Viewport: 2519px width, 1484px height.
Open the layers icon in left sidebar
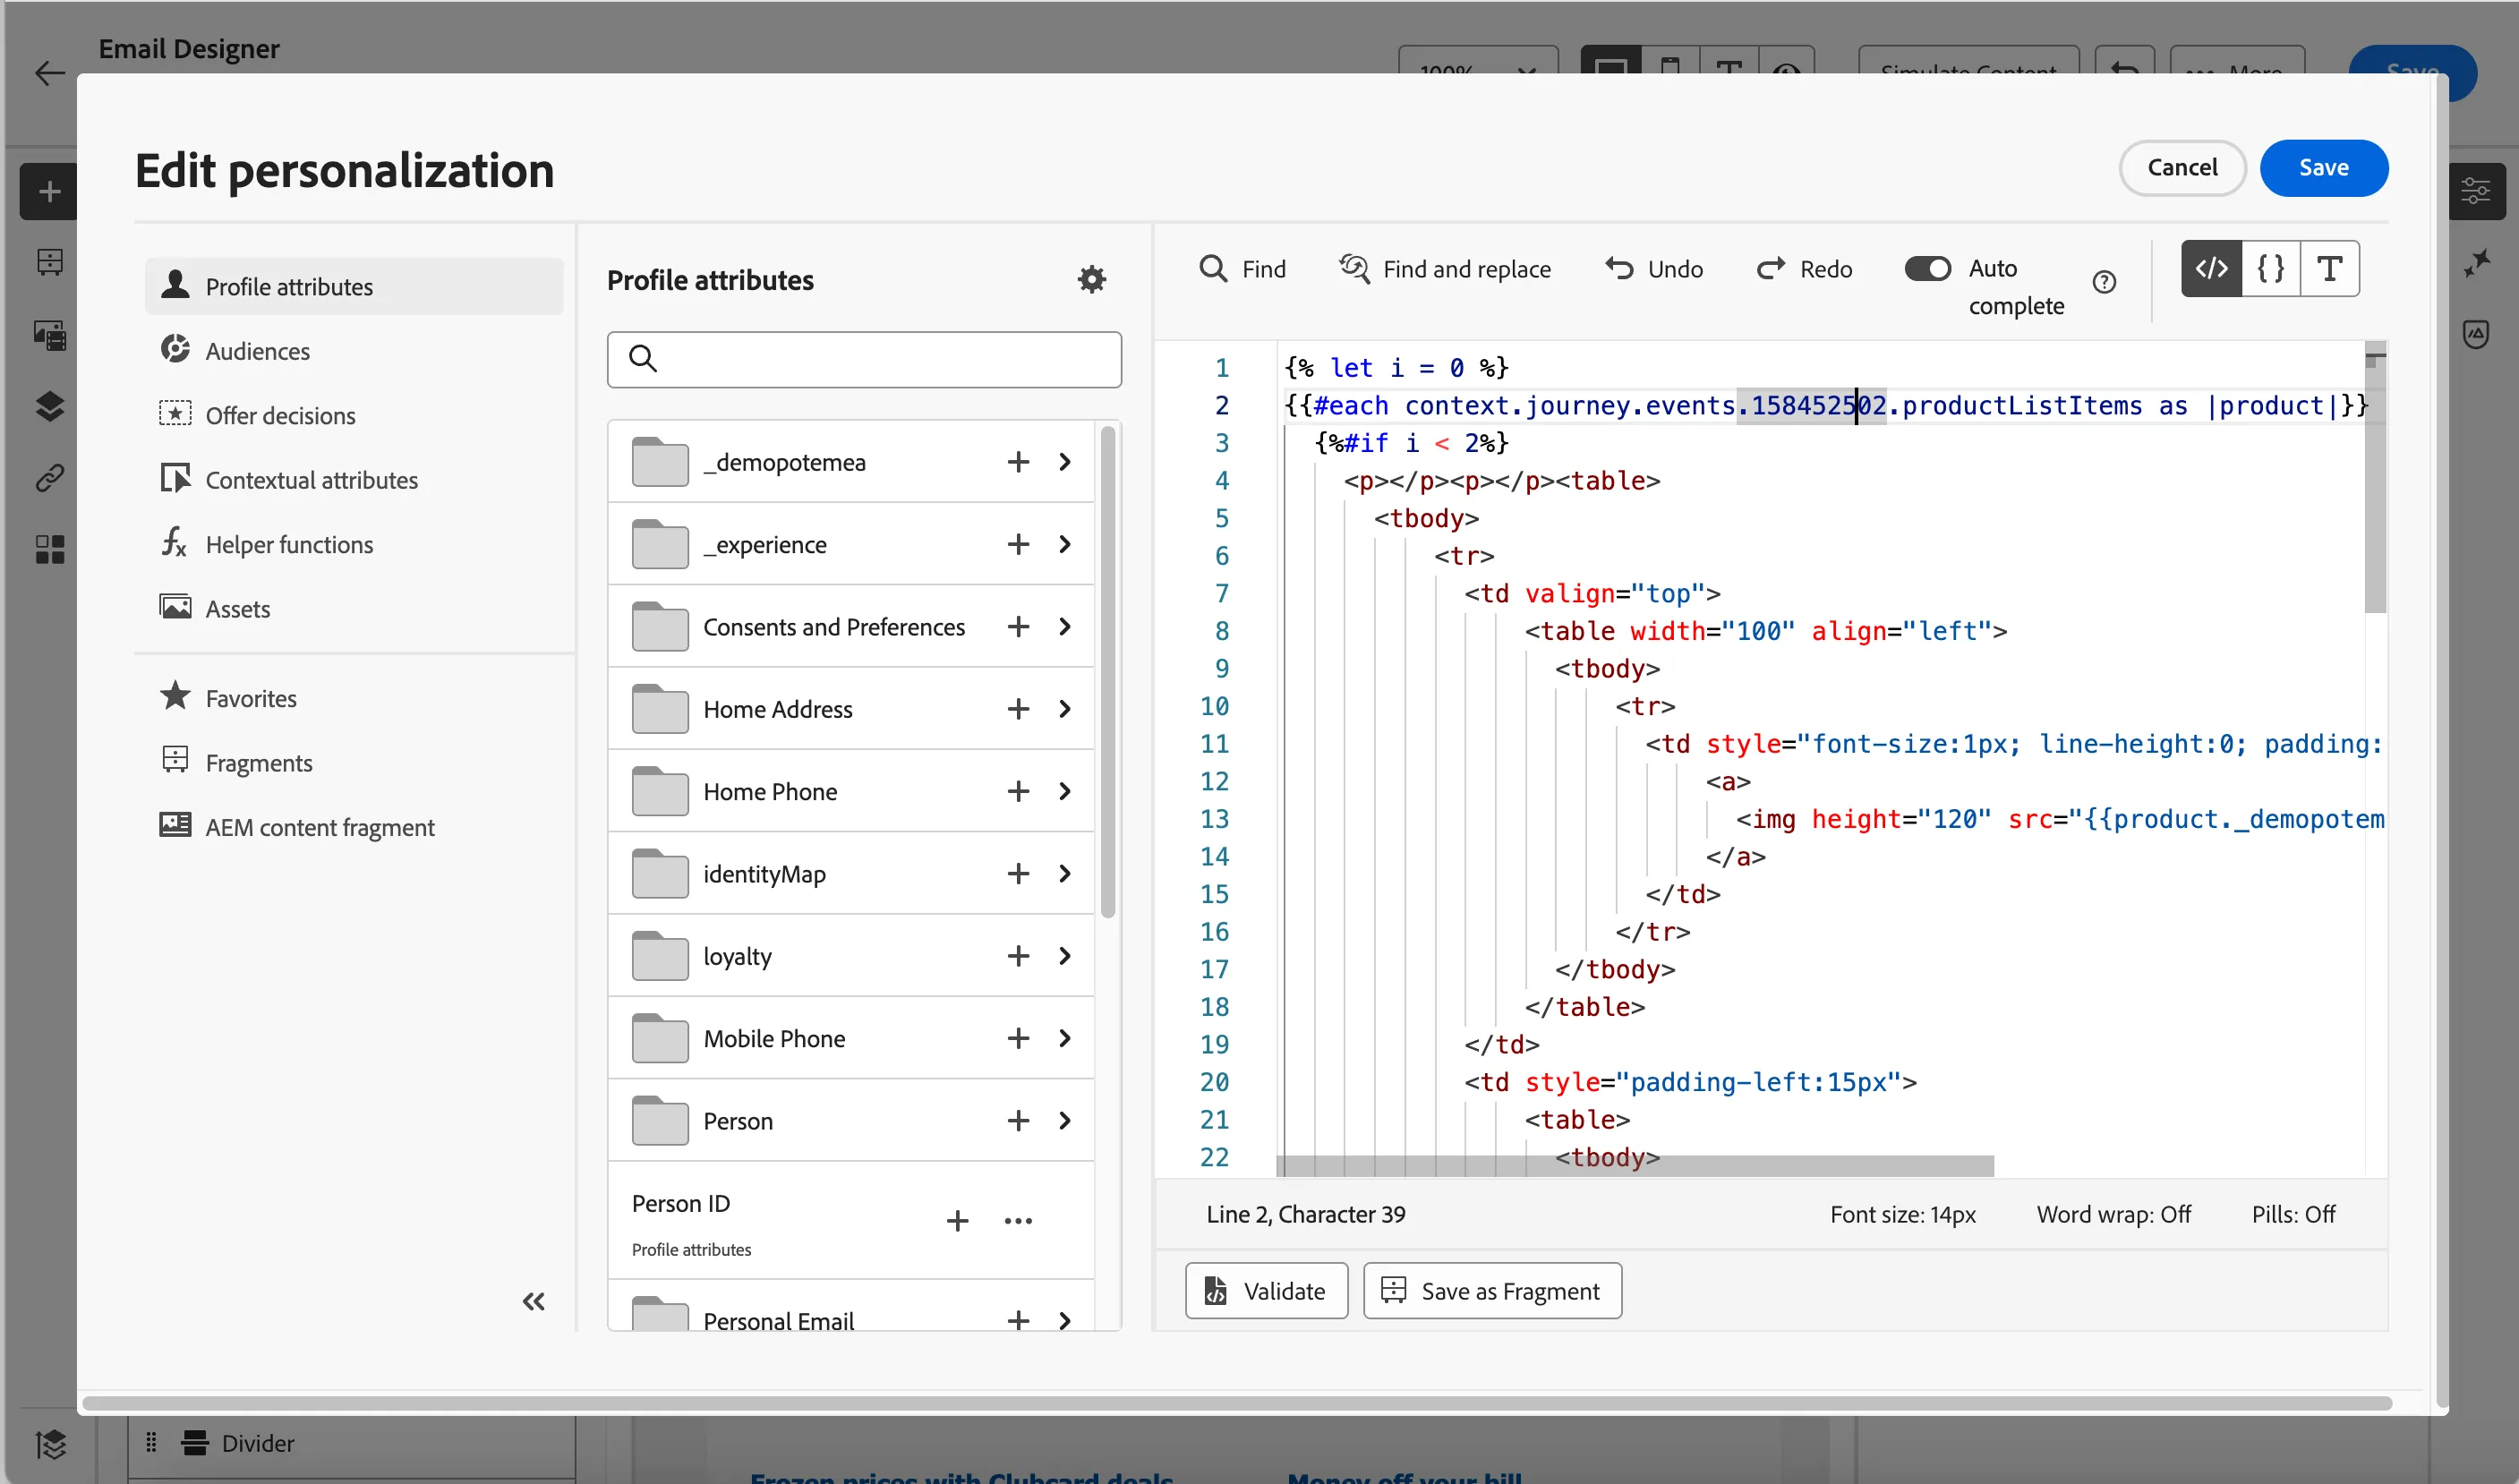(x=49, y=406)
